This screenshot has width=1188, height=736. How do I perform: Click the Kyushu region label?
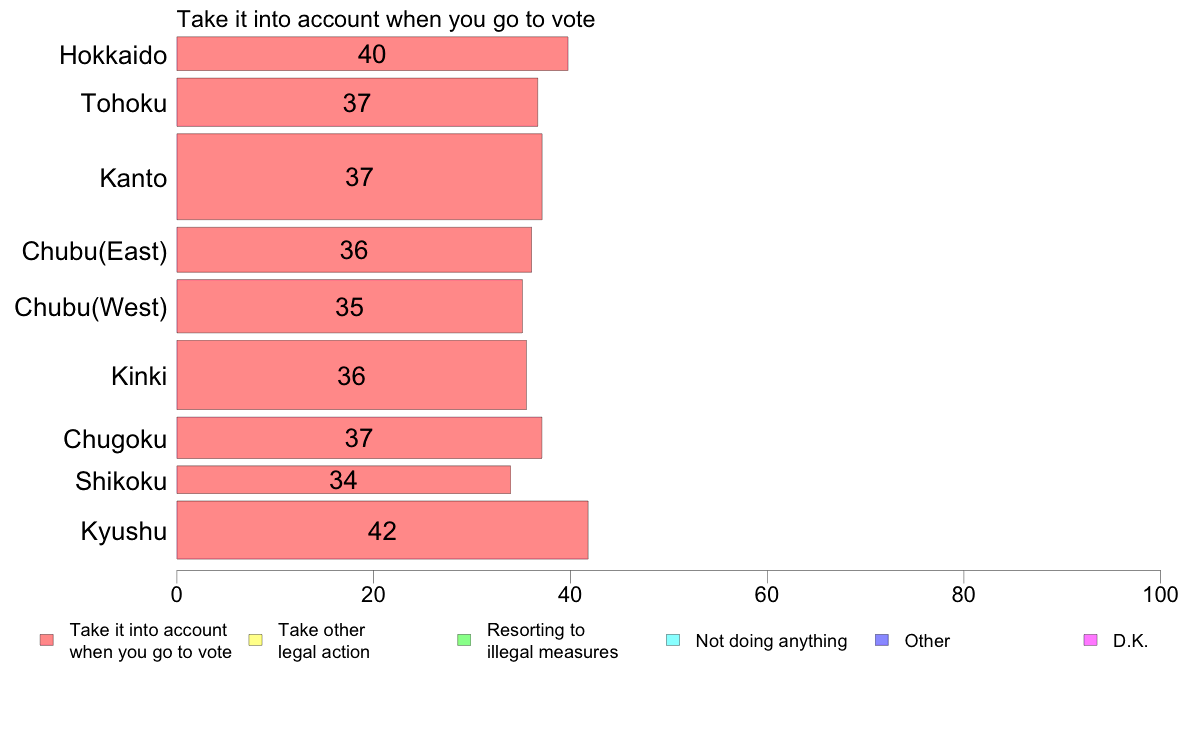point(123,531)
